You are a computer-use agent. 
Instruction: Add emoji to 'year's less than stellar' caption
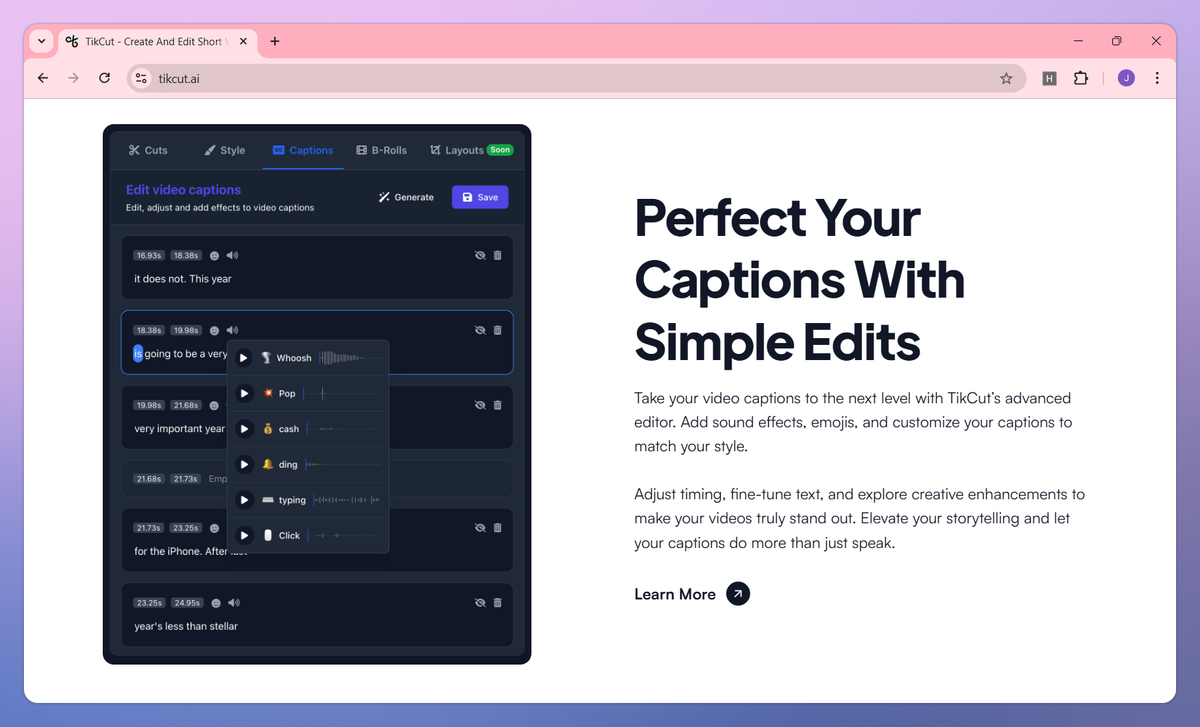pos(214,603)
